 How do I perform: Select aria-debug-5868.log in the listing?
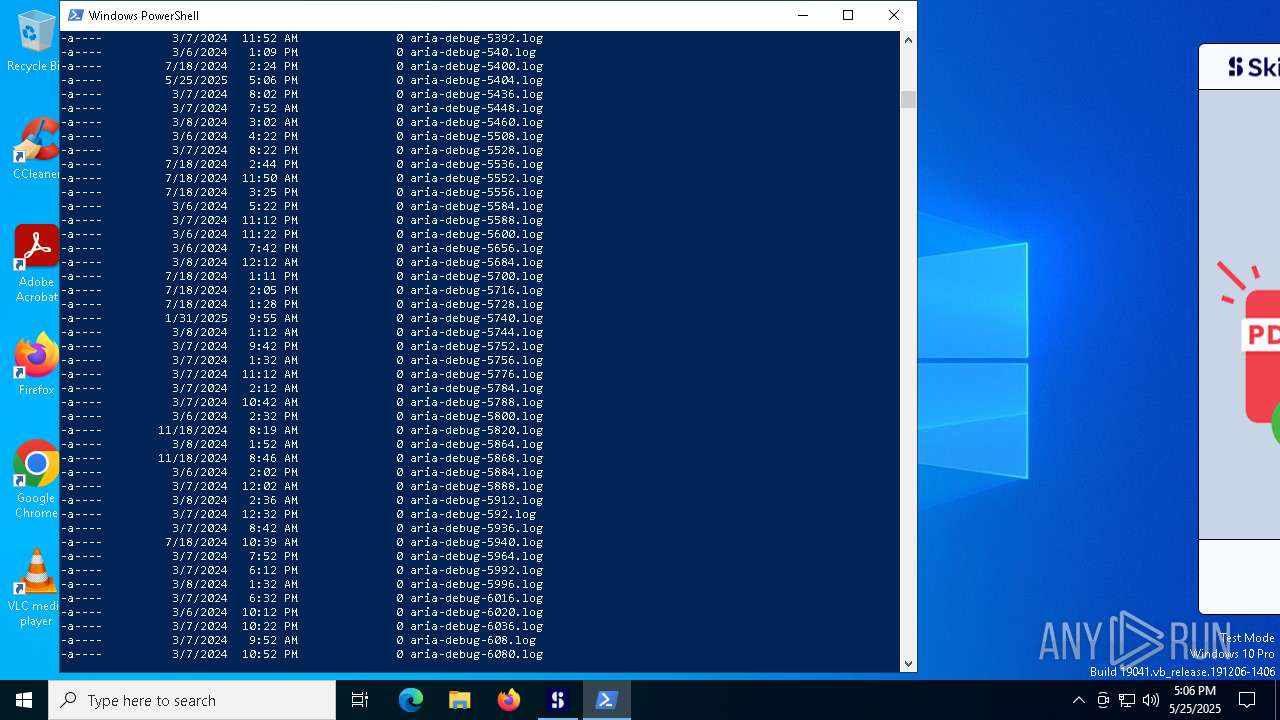(x=476, y=458)
